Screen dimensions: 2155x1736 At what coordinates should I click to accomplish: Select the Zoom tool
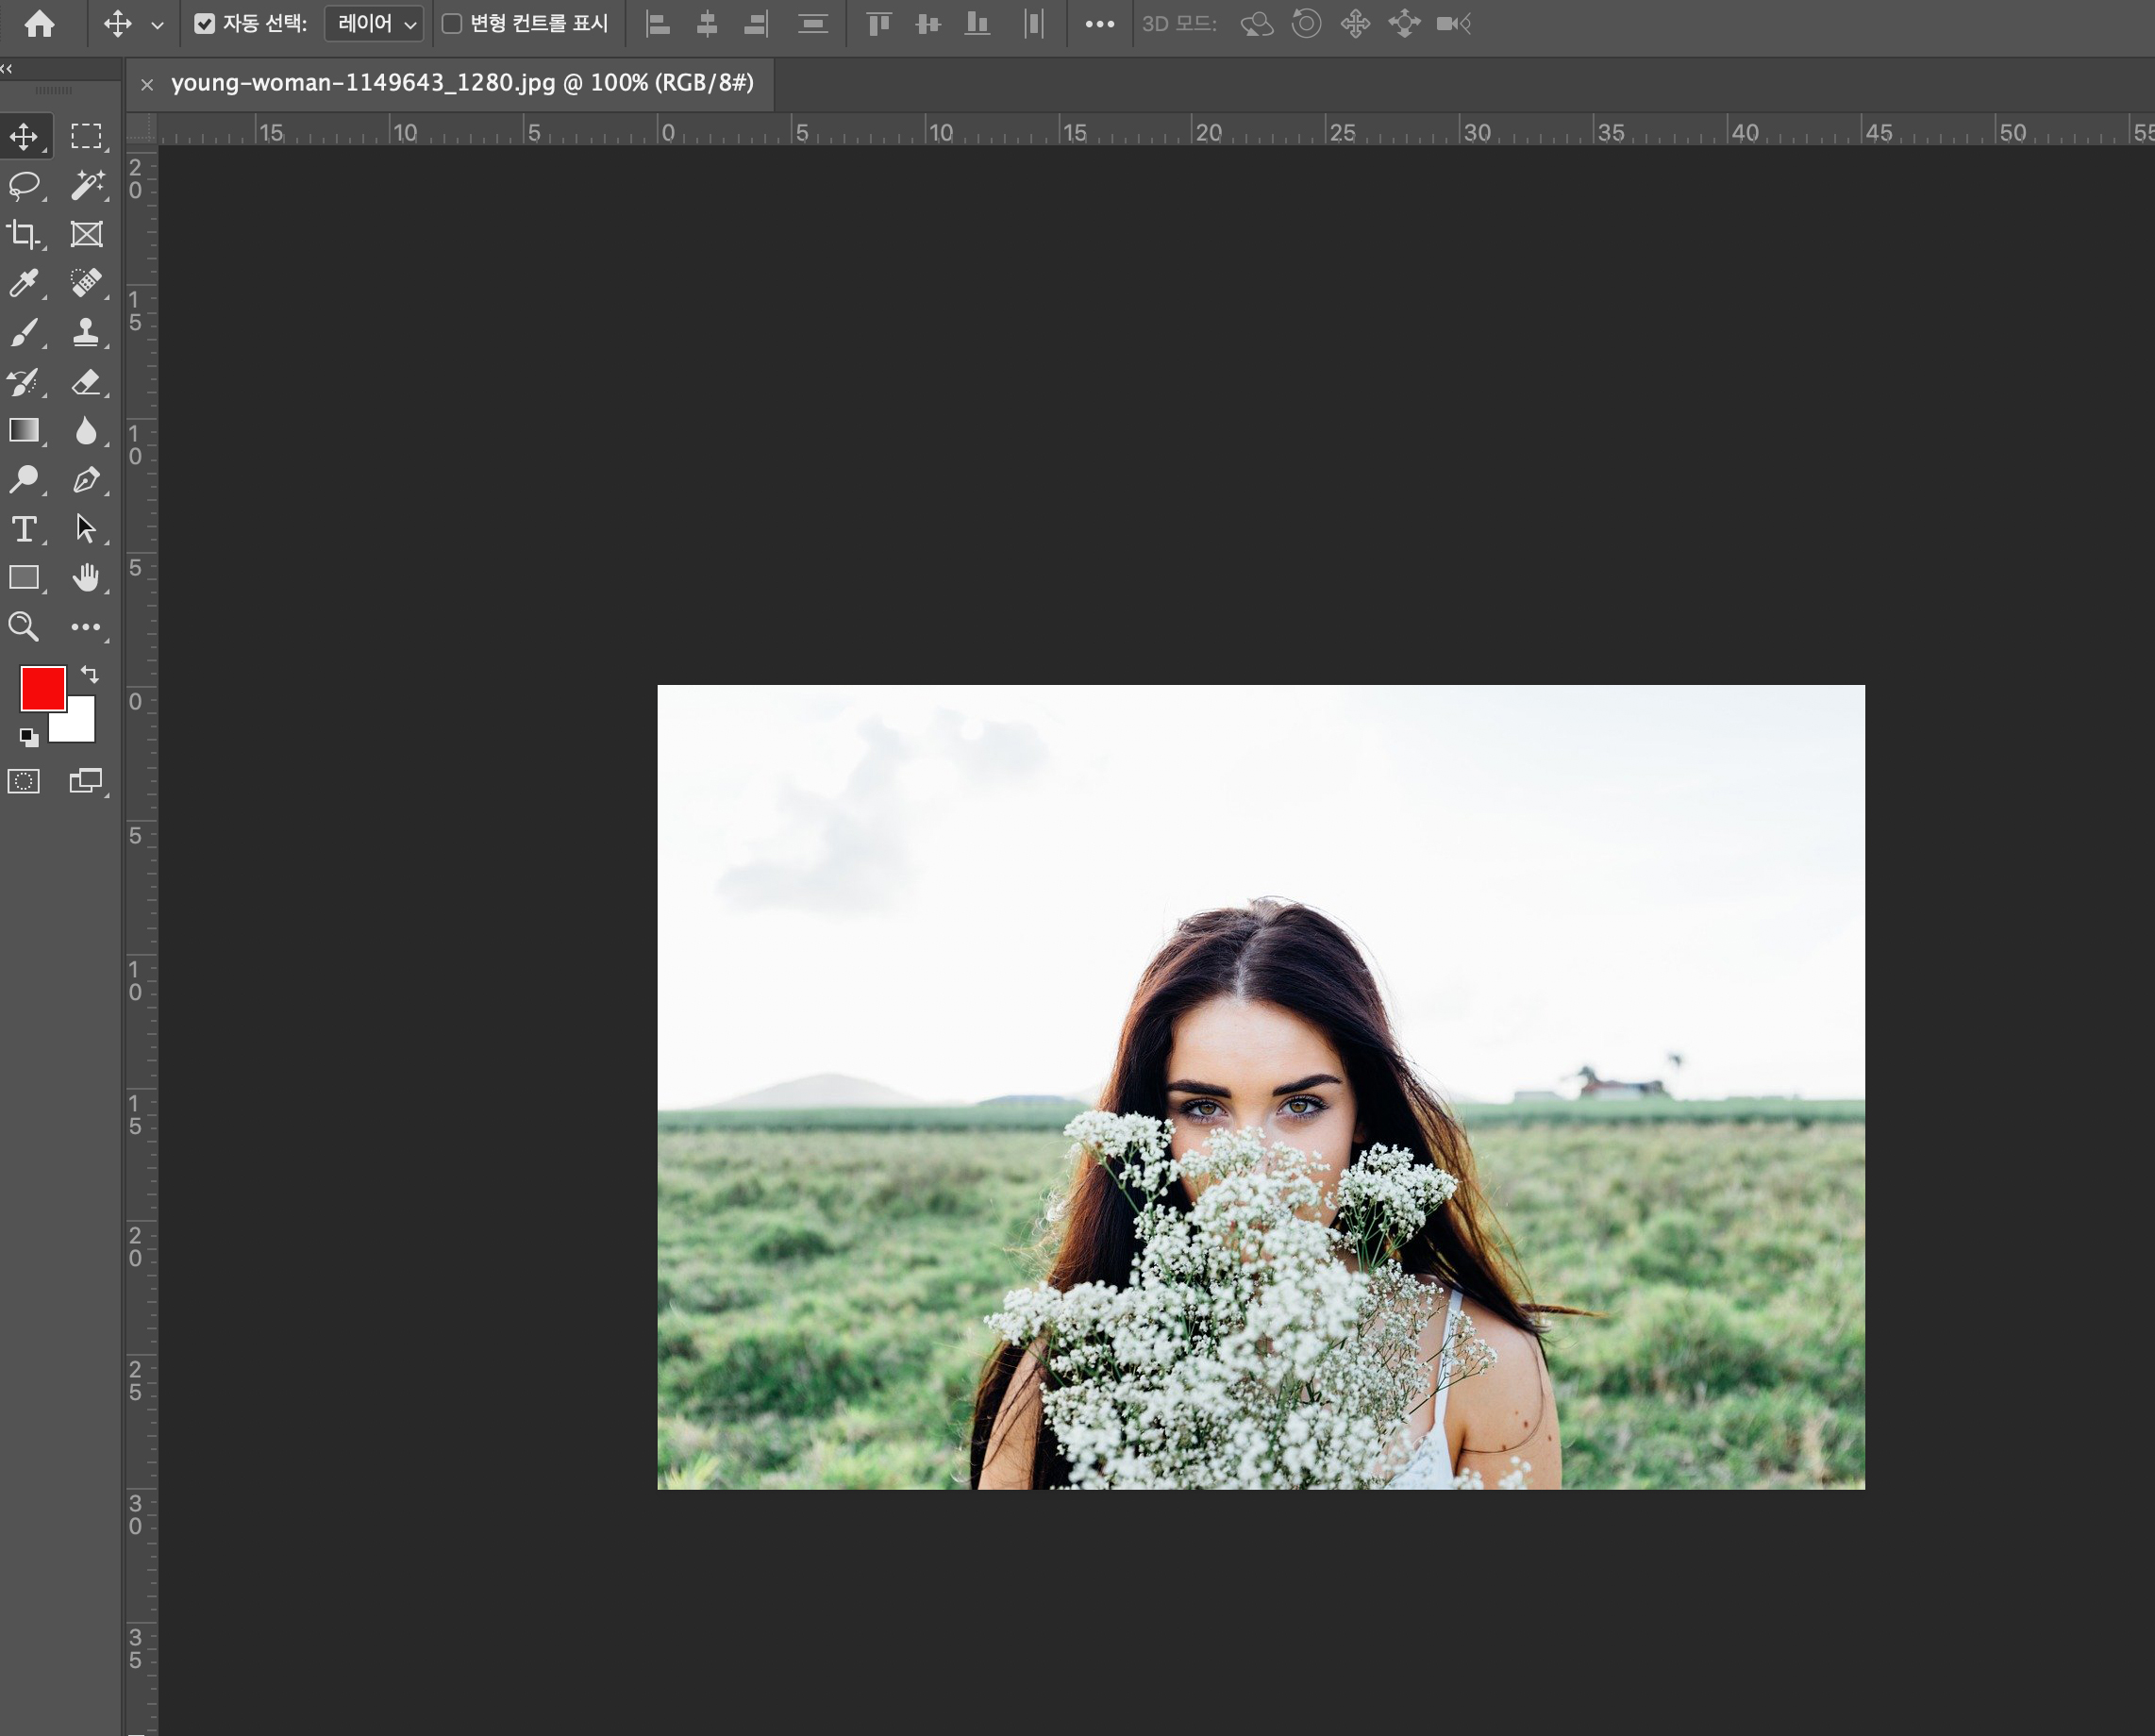click(x=24, y=627)
